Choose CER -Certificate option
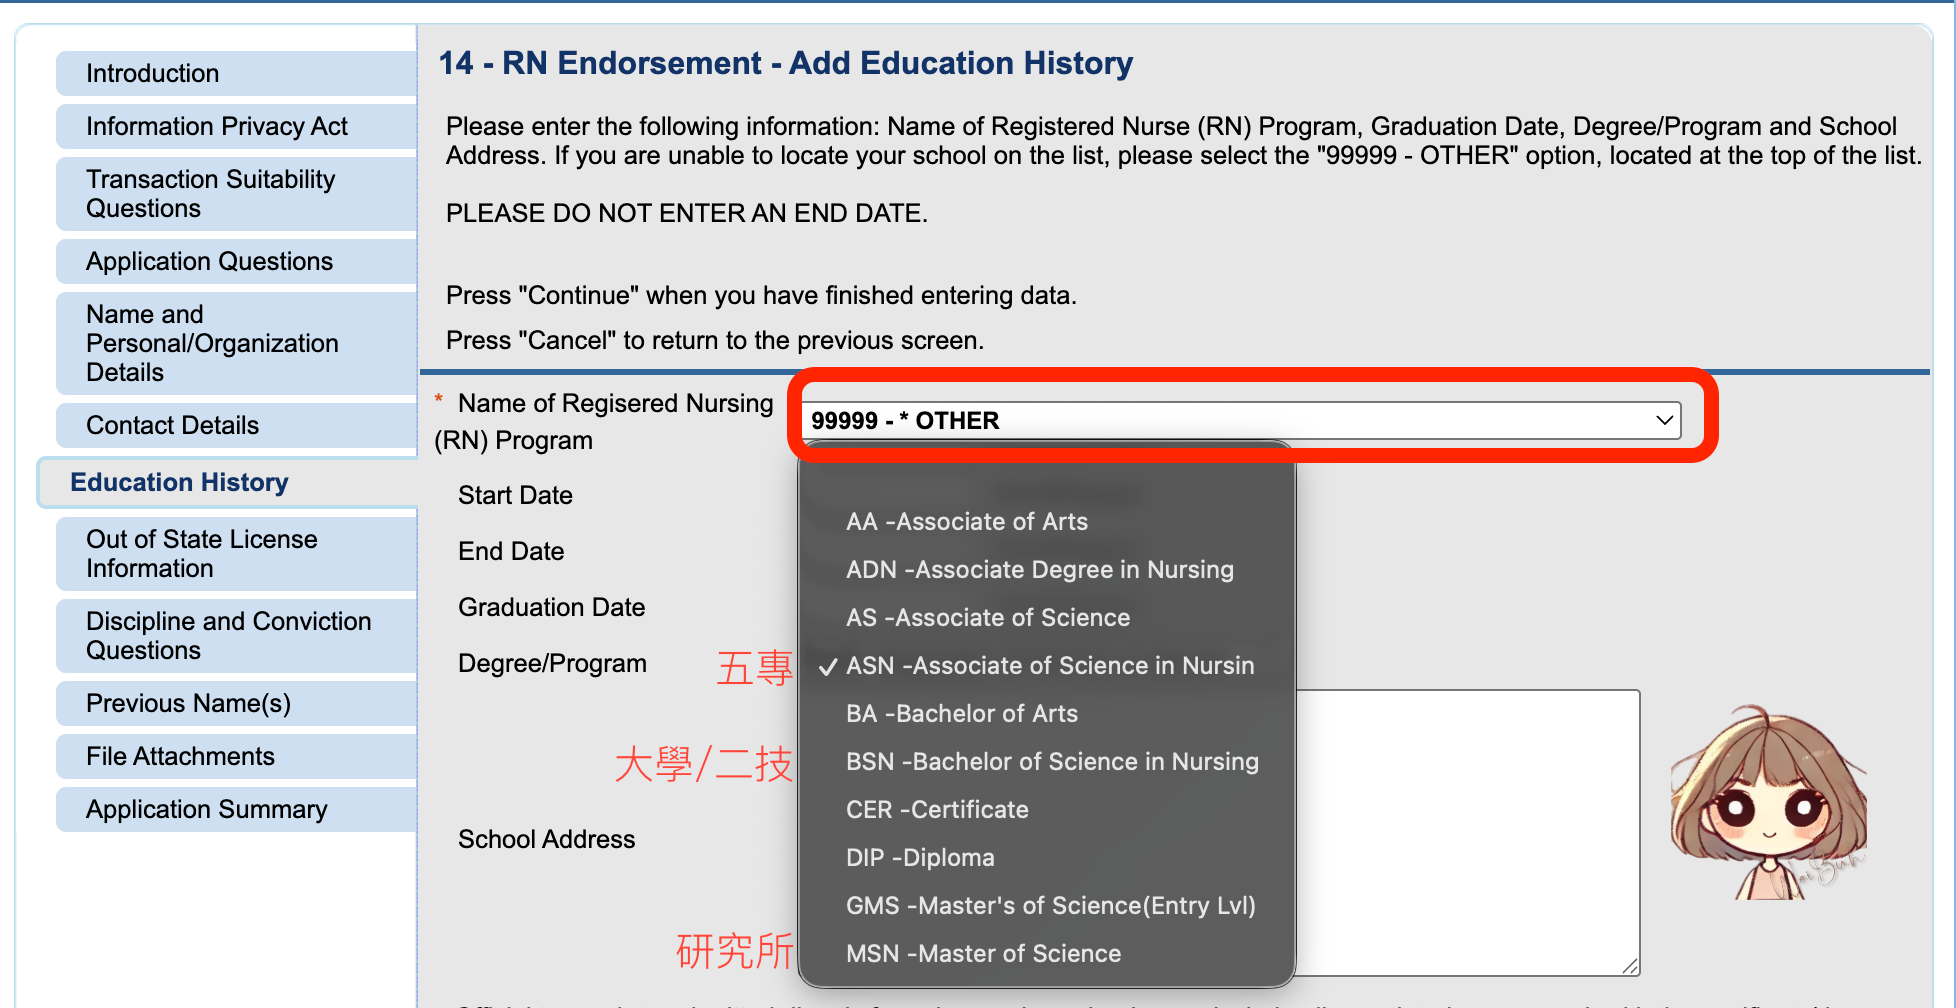 [1046, 809]
